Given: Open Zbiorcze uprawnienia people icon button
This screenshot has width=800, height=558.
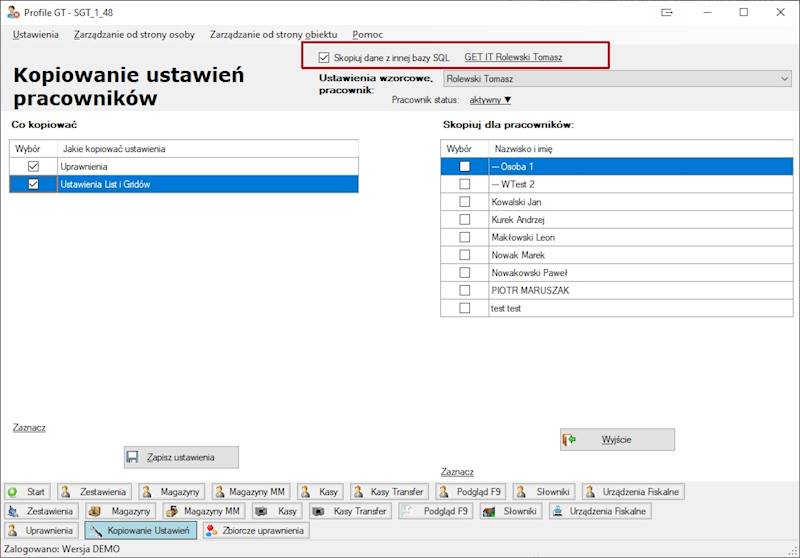Looking at the screenshot, I should [x=256, y=530].
